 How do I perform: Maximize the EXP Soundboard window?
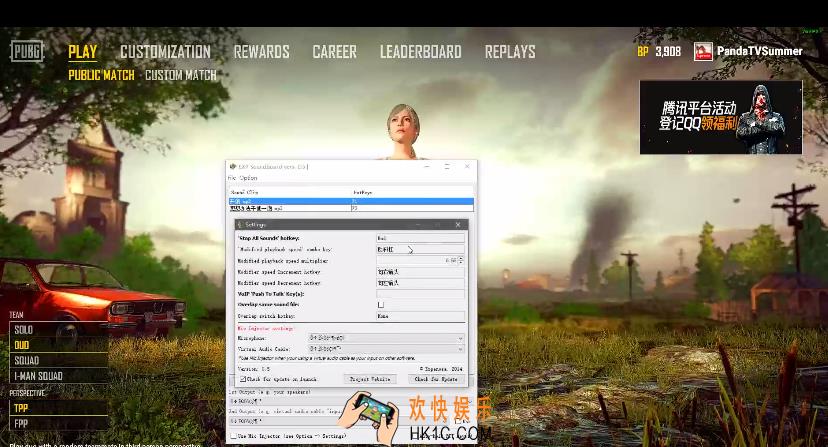click(447, 166)
